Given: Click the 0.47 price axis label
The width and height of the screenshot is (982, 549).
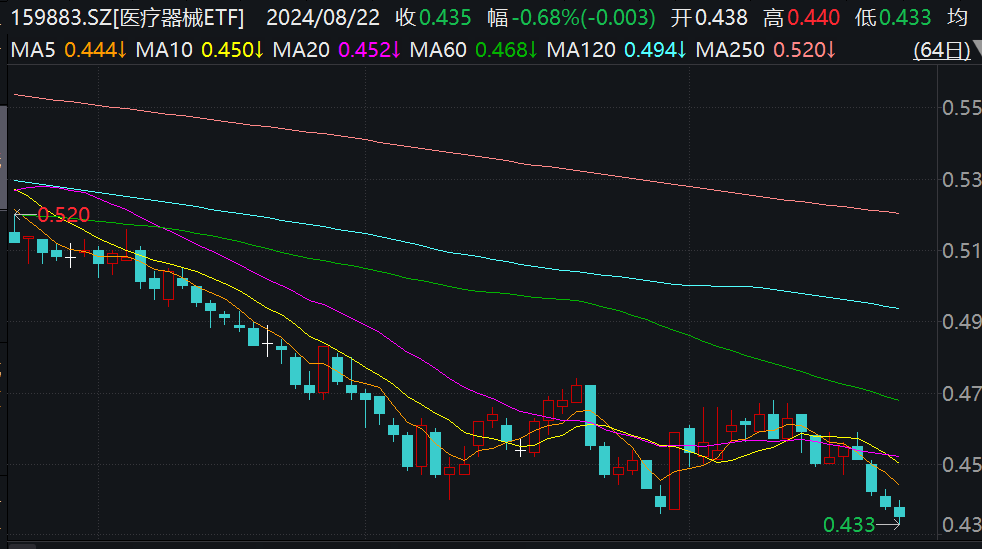Looking at the screenshot, I should click(x=961, y=394).
